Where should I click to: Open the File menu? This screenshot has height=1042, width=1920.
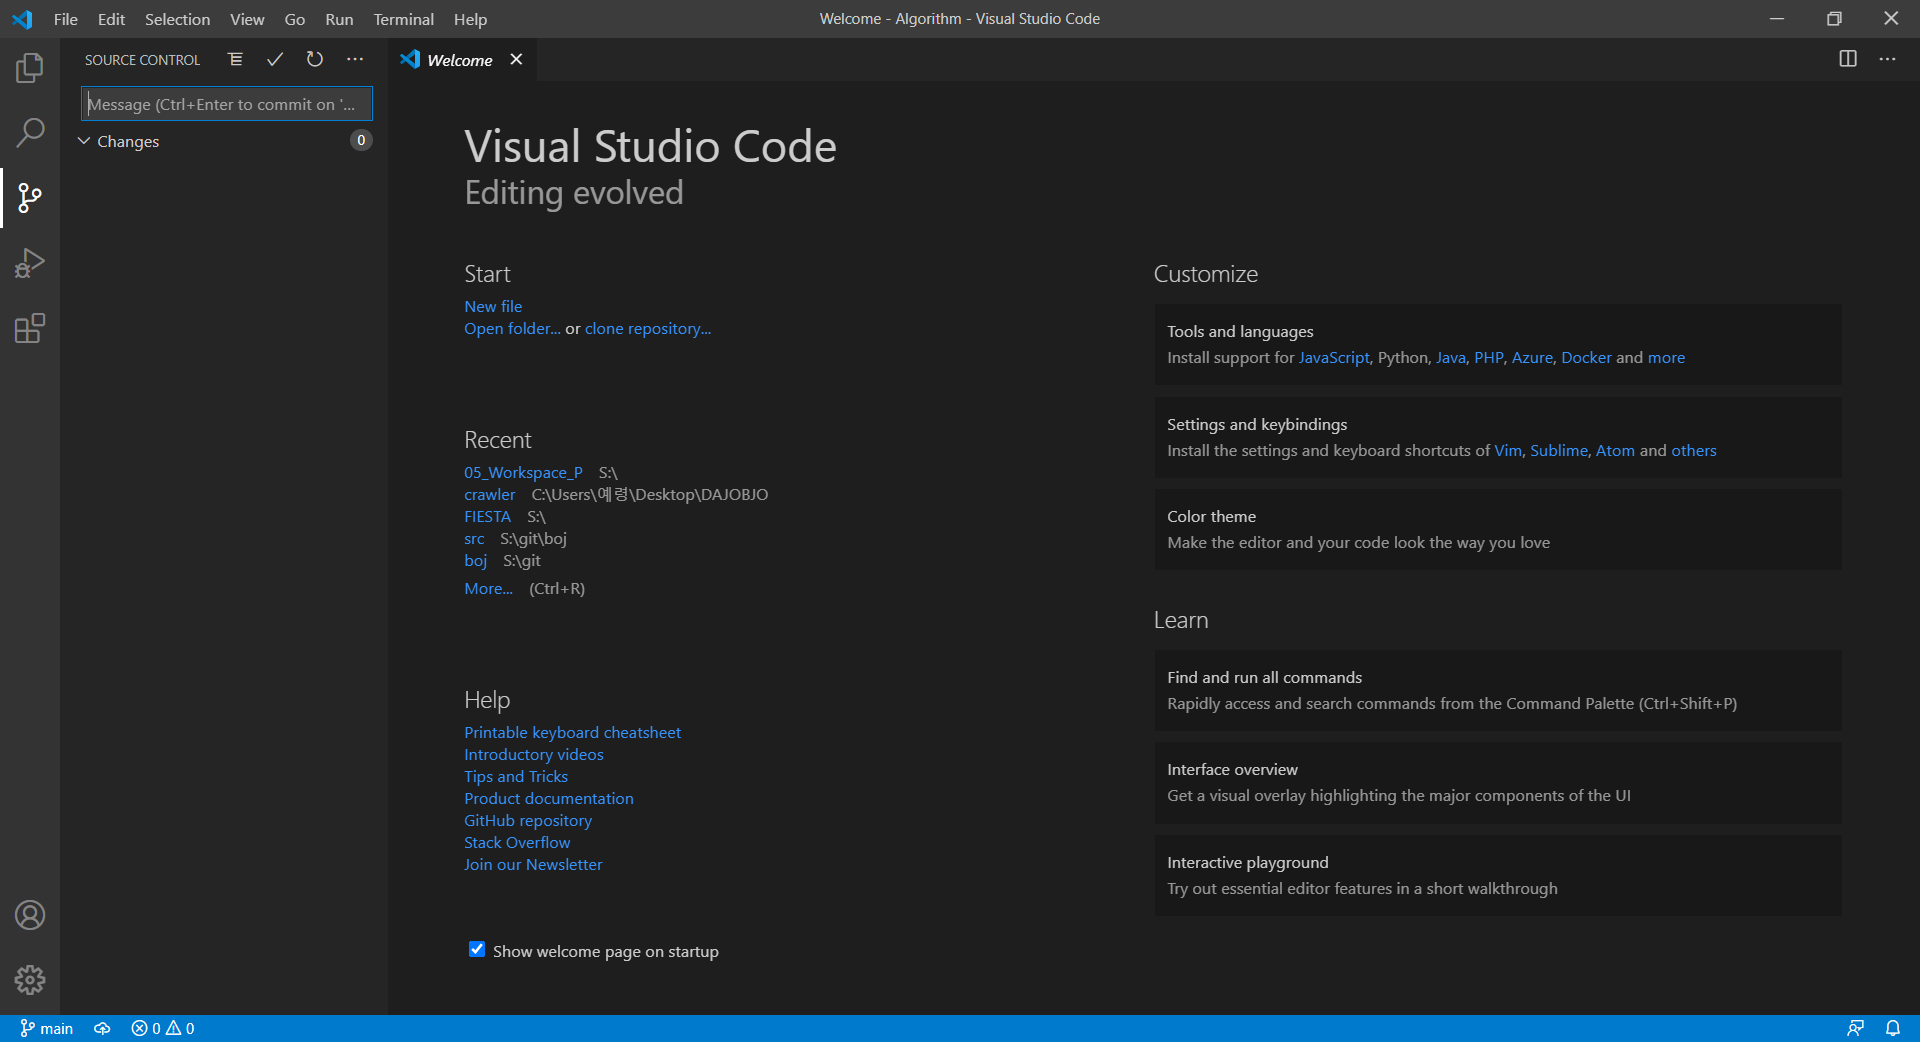click(66, 19)
